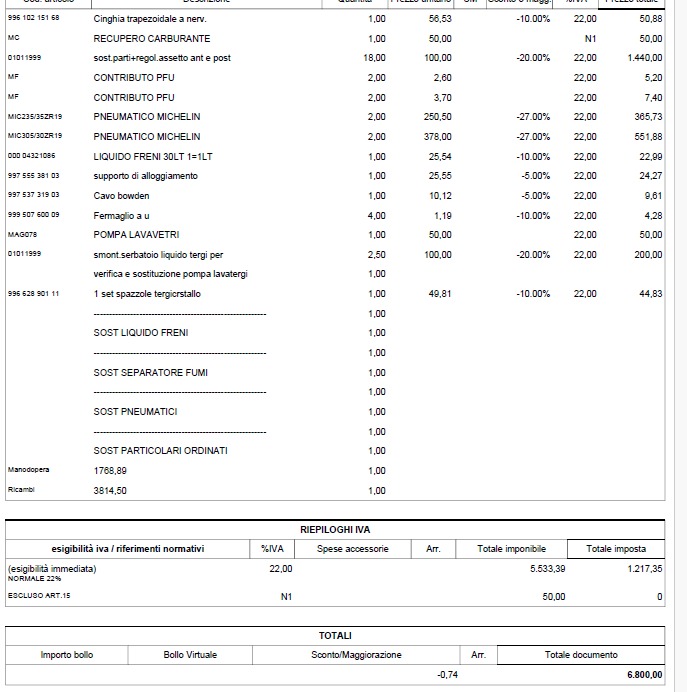The image size is (687, 692).
Task: Click the 'Cinghia trapezoidale a nerv.' description
Action: pos(151,18)
